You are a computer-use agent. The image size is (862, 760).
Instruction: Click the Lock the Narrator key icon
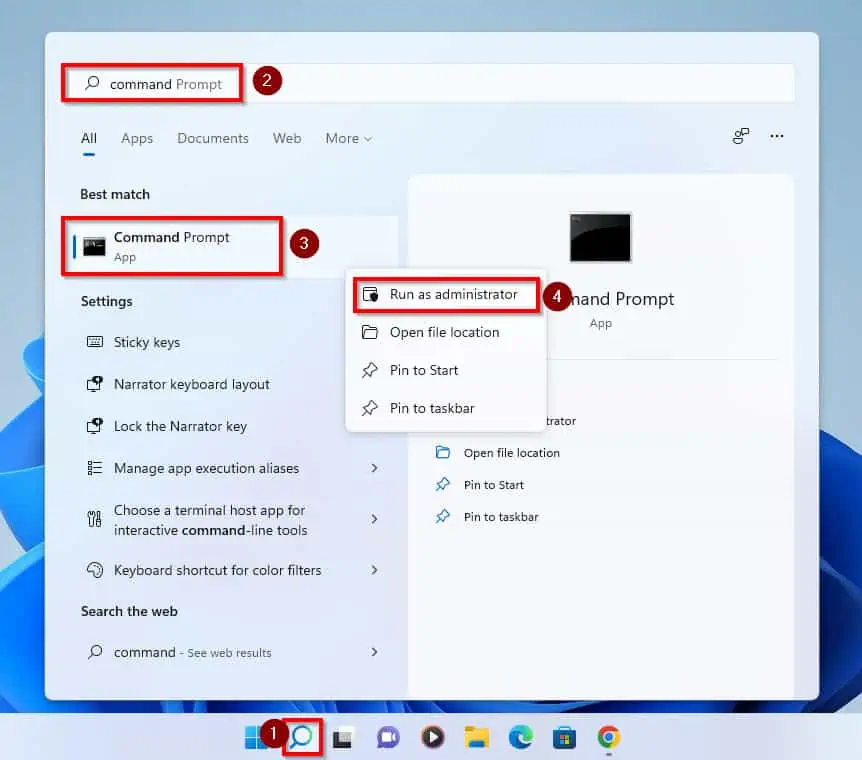95,426
